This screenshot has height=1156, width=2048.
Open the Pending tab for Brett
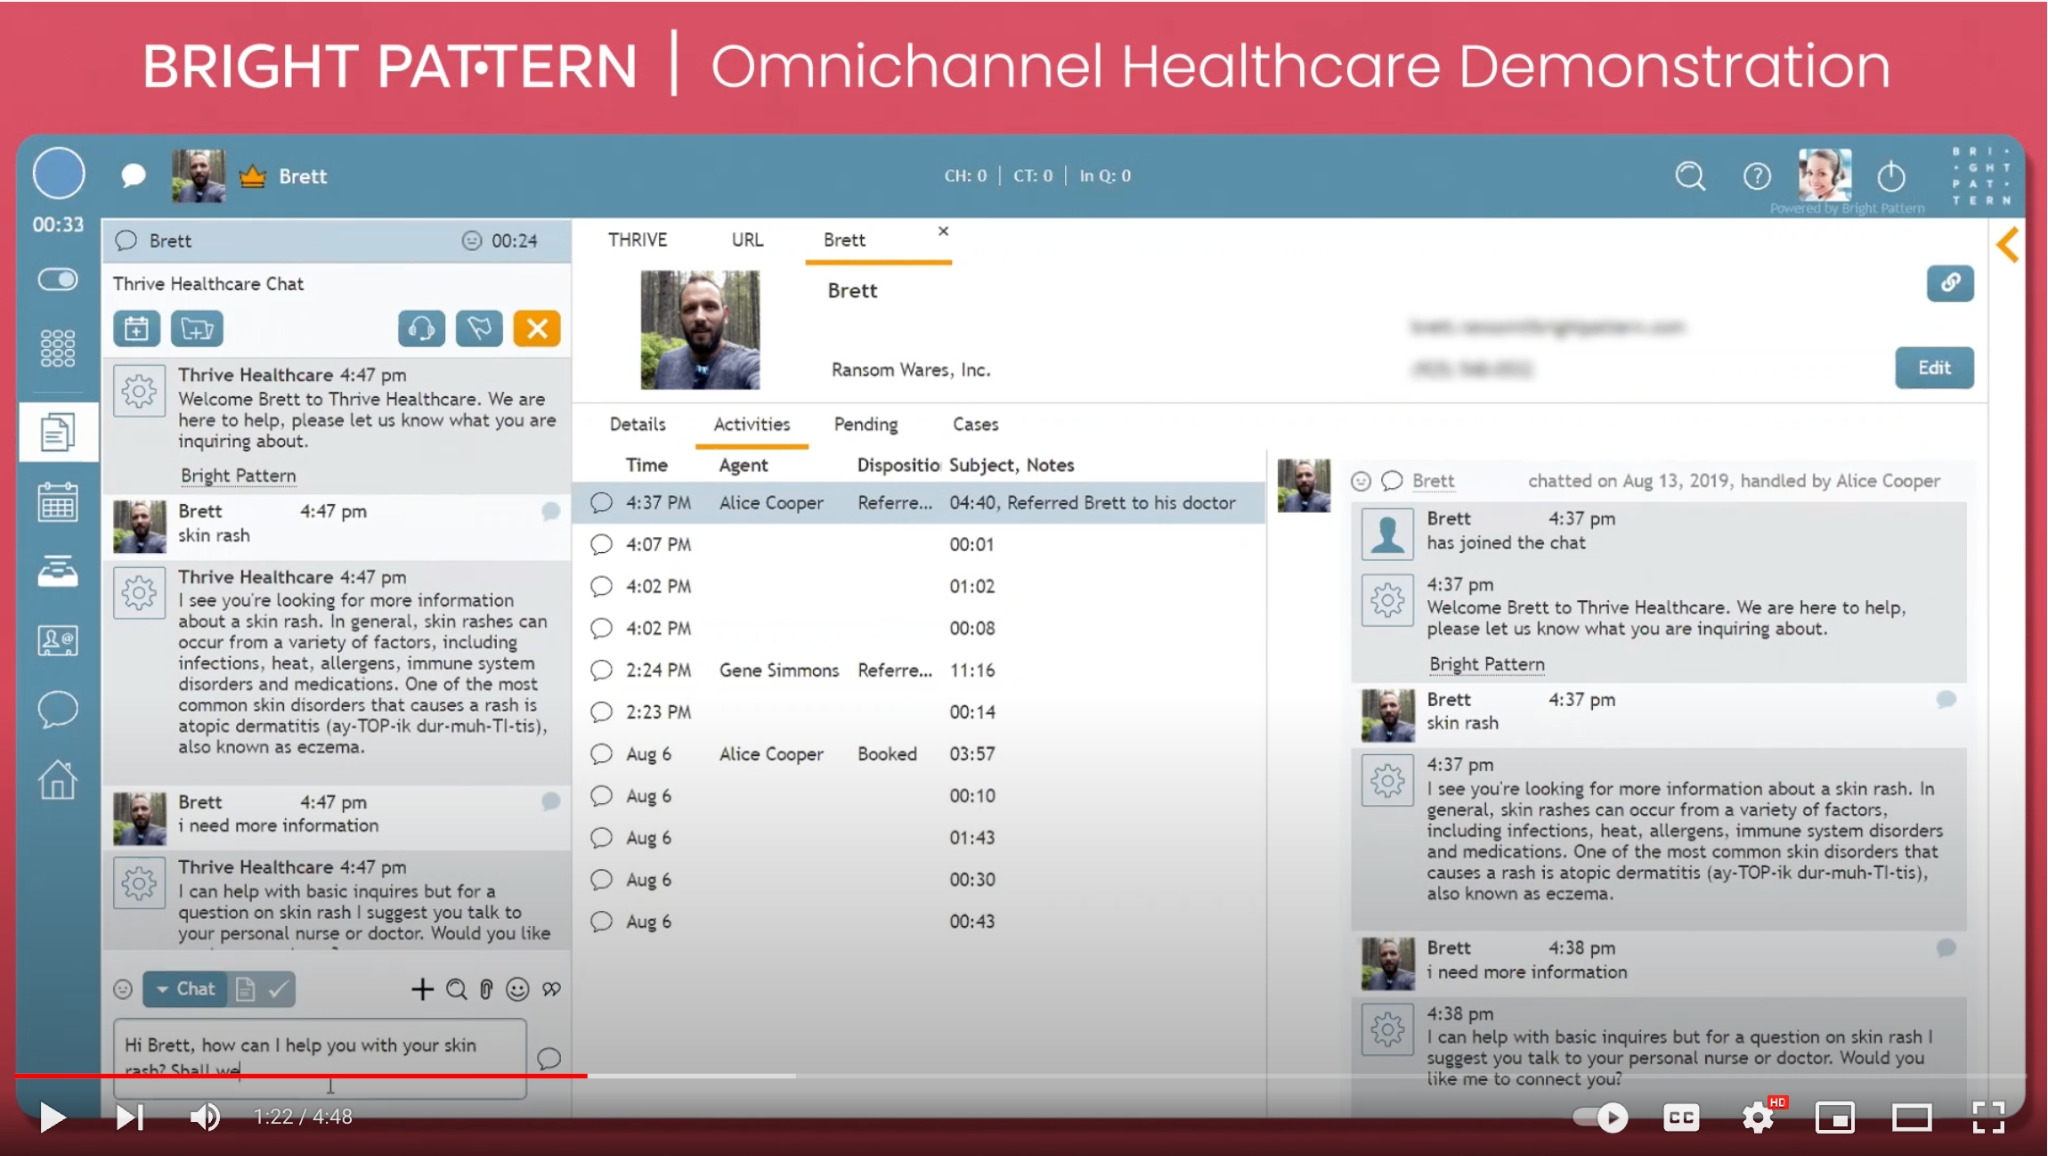tap(866, 424)
